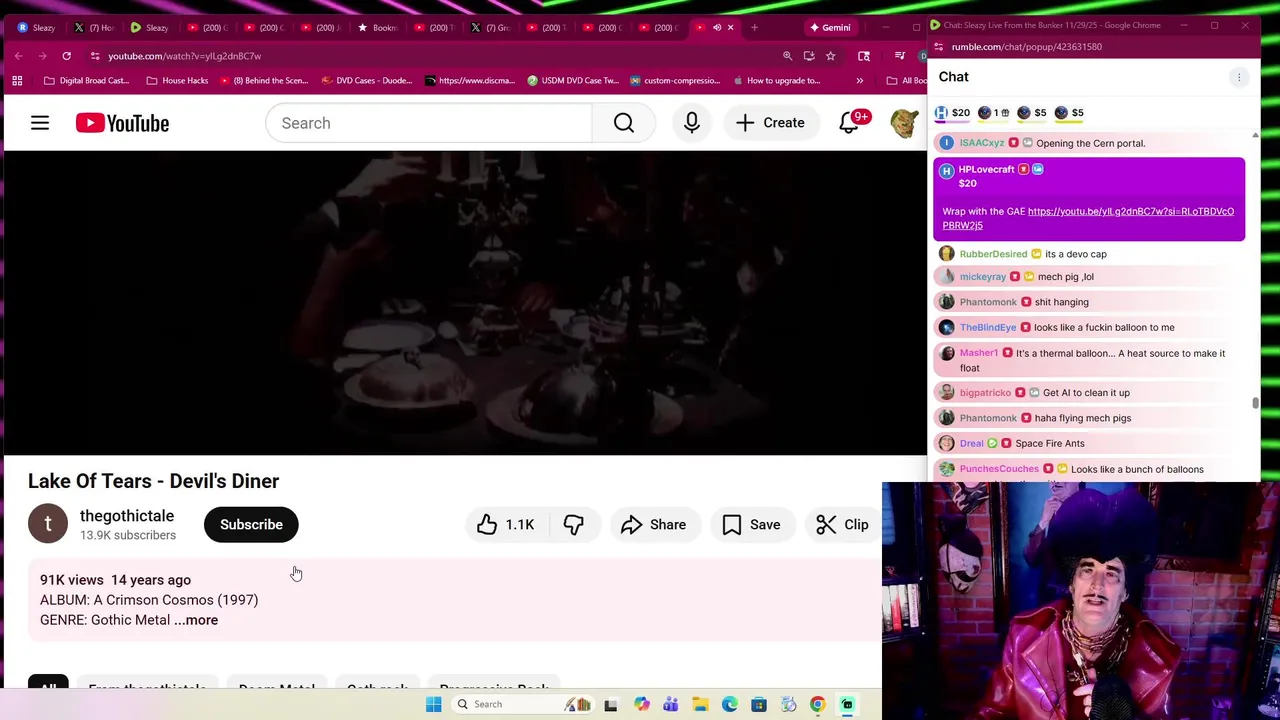Reload the YouTube page
1280x720 pixels.
[66, 56]
